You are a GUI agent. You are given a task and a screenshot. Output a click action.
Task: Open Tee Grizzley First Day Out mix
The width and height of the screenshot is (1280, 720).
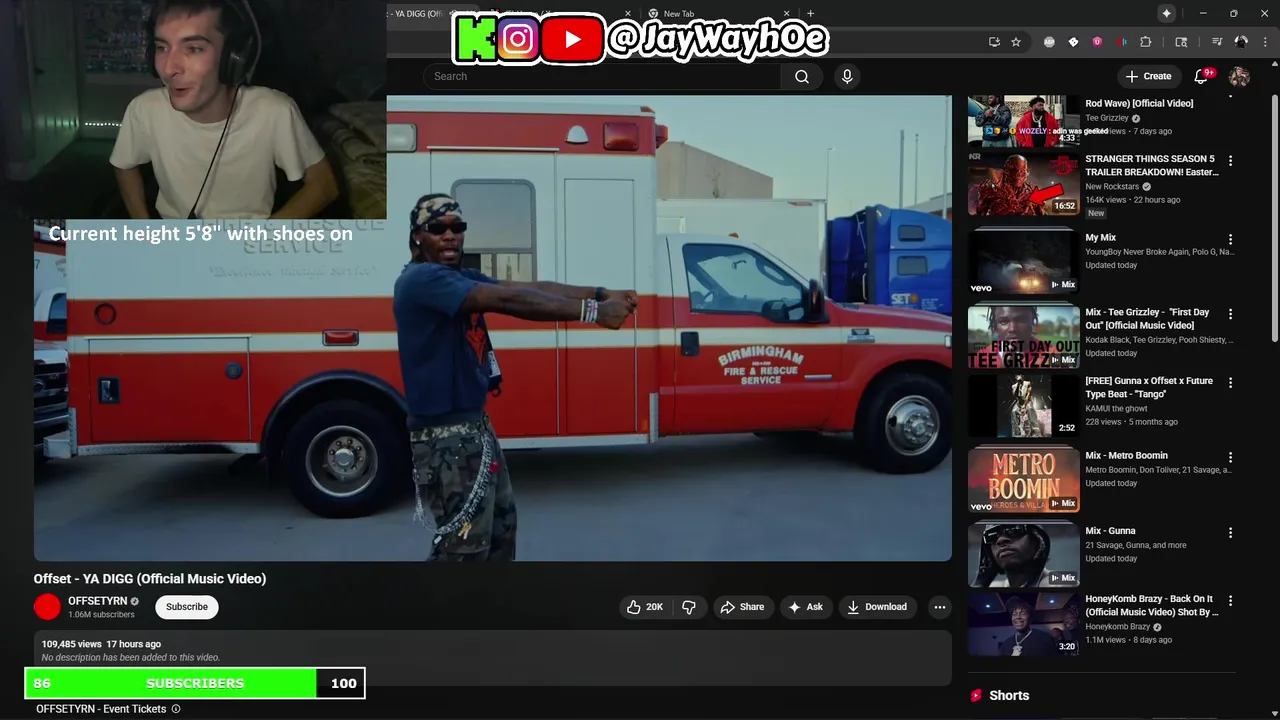(x=1023, y=337)
